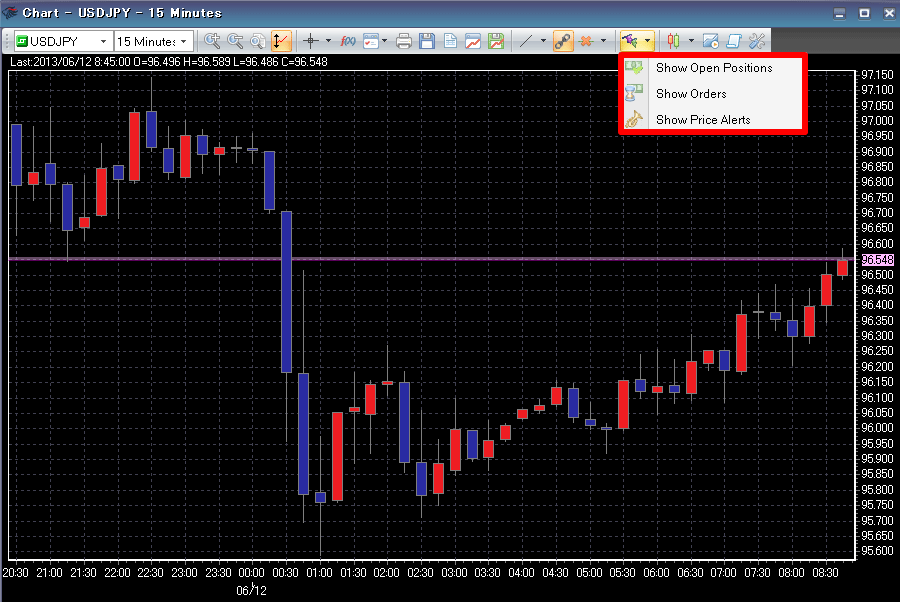Click the trading display pushpin icon
The height and width of the screenshot is (602, 900).
point(630,41)
